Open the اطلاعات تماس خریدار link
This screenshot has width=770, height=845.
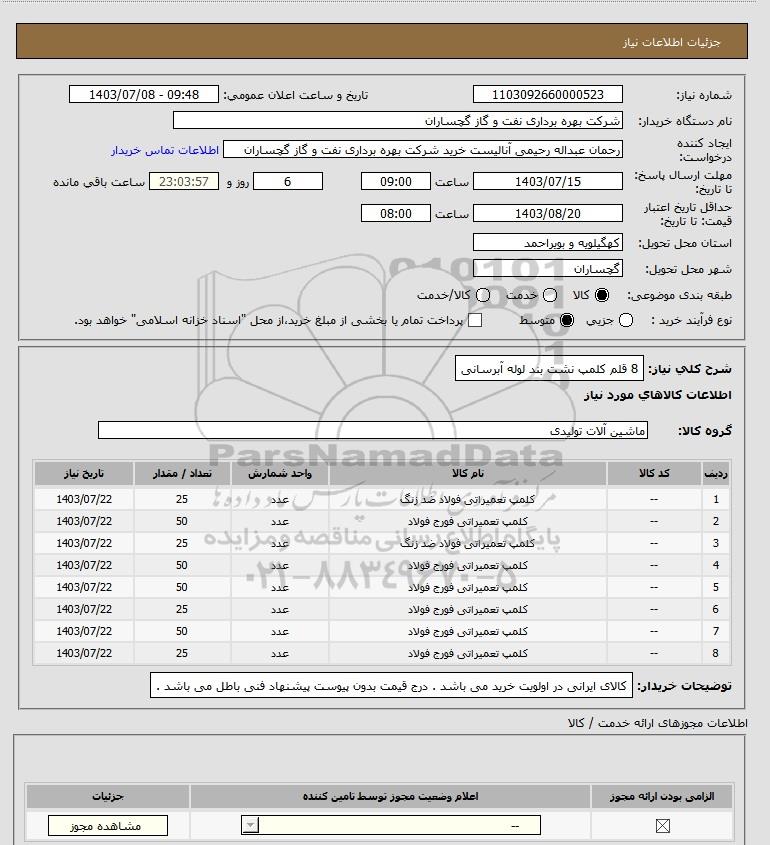pyautogui.click(x=165, y=150)
